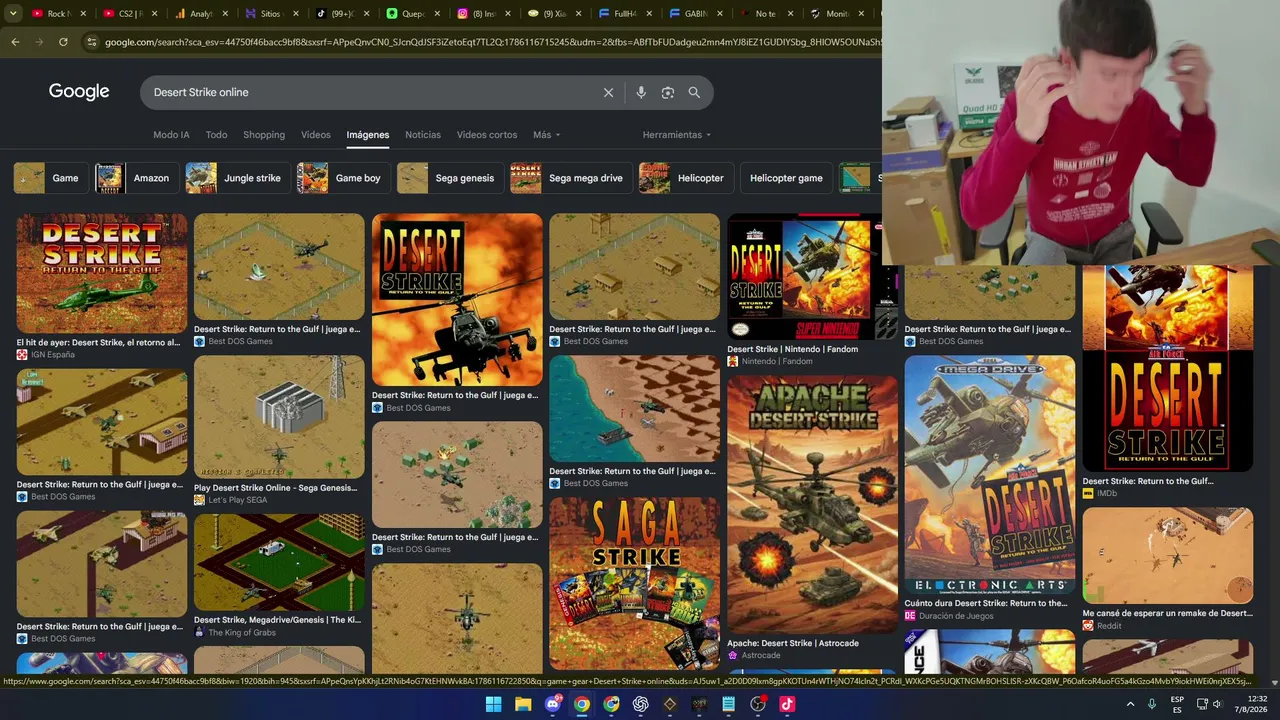The height and width of the screenshot is (720, 1280).
Task: Open ChatGPT from the taskbar
Action: tap(641, 704)
